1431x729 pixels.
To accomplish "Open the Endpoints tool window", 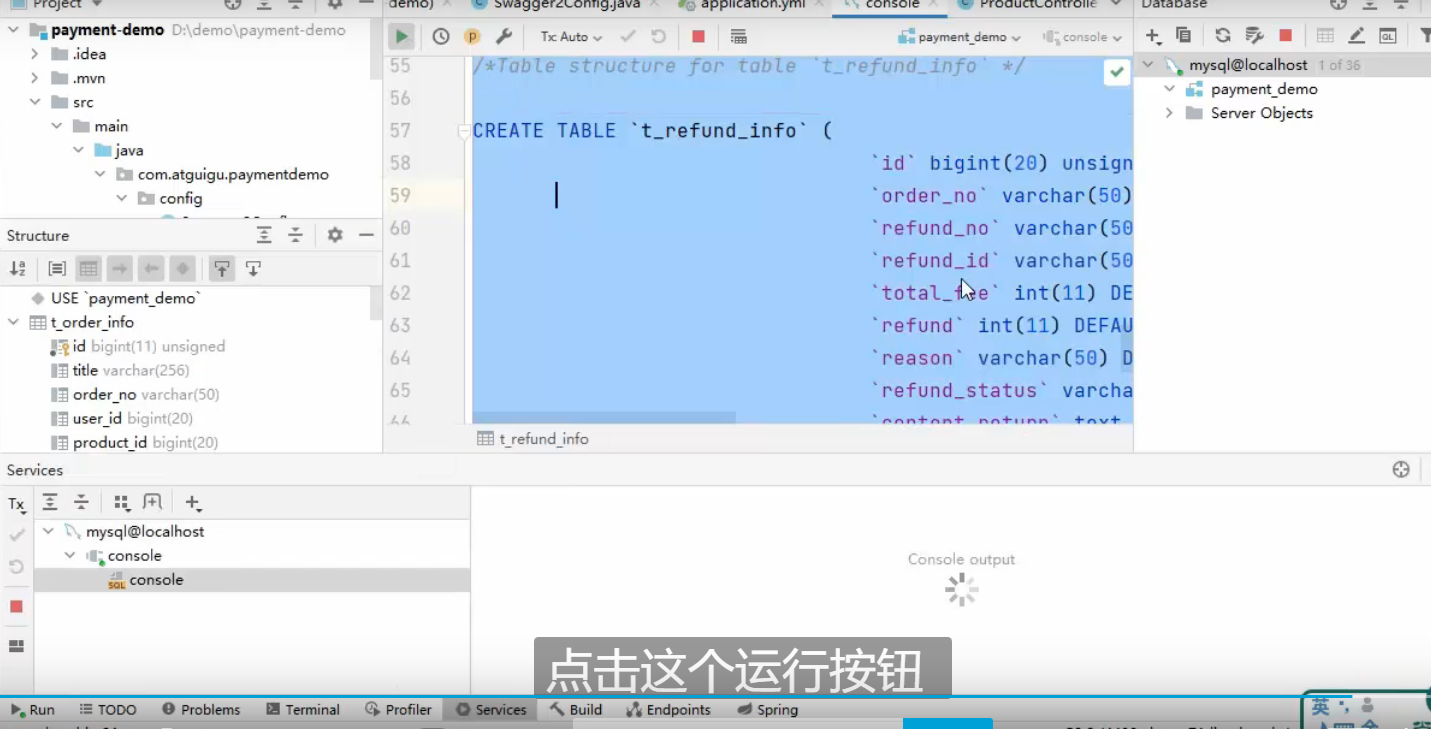I will coord(668,709).
